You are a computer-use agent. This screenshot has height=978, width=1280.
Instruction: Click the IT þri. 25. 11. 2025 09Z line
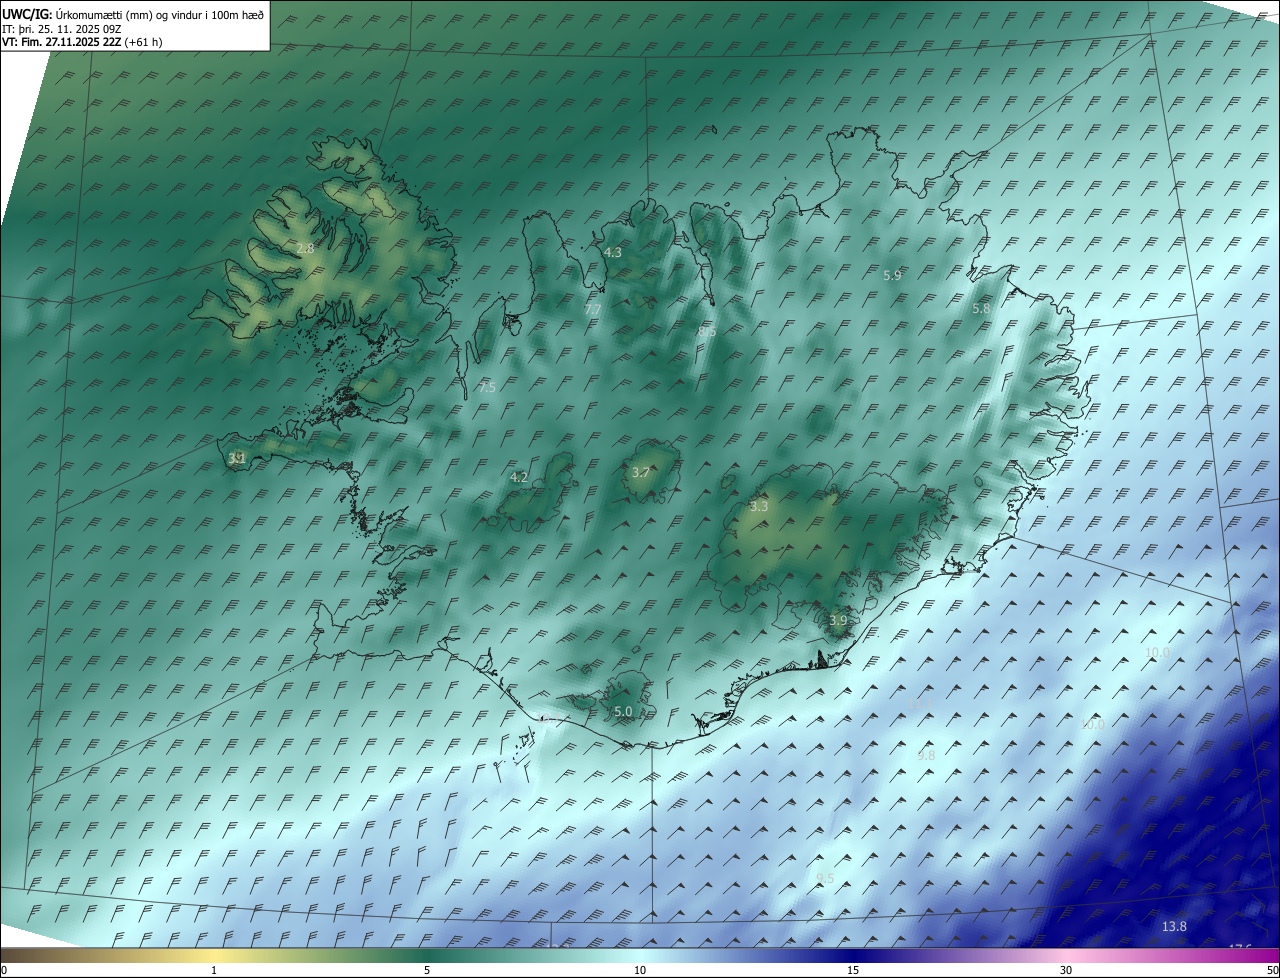(x=62, y=29)
